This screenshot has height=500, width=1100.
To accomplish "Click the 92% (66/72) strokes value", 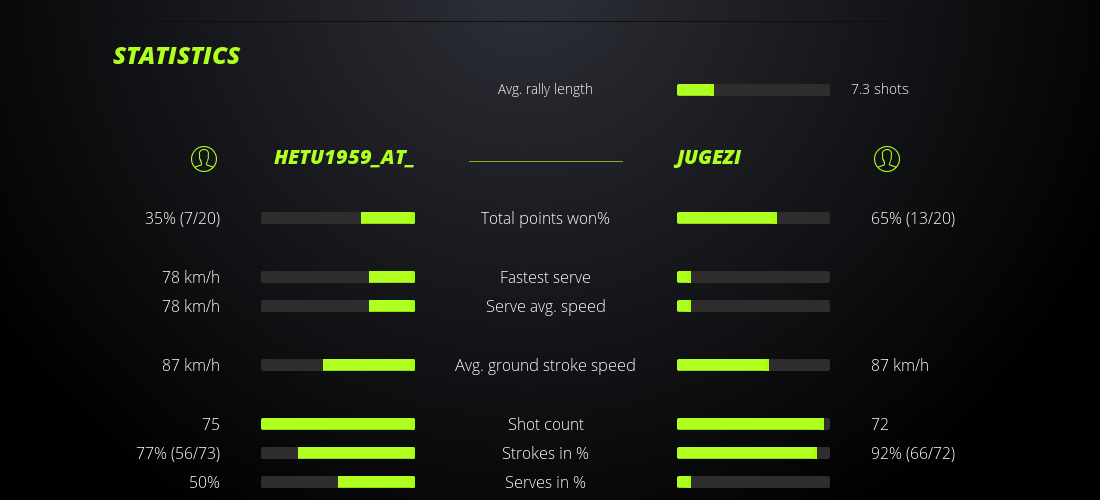I will click(x=913, y=453).
